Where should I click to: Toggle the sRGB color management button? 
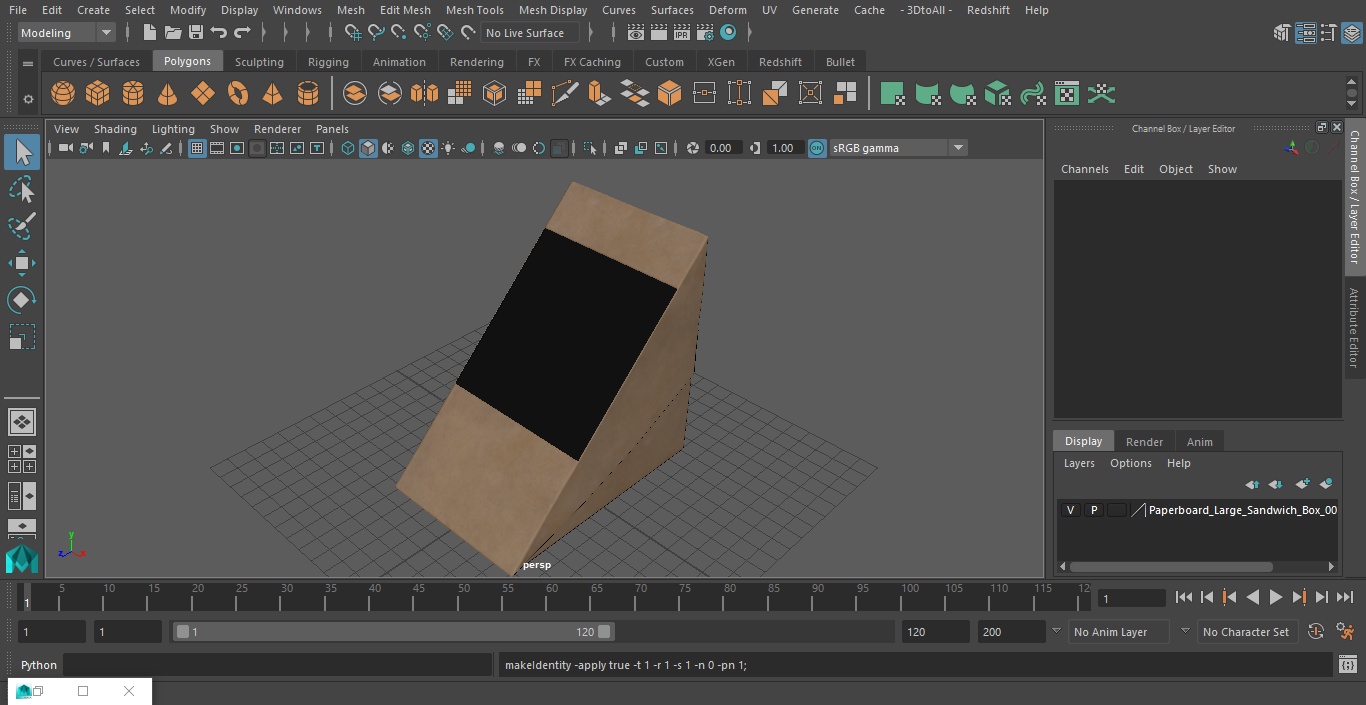[x=817, y=148]
